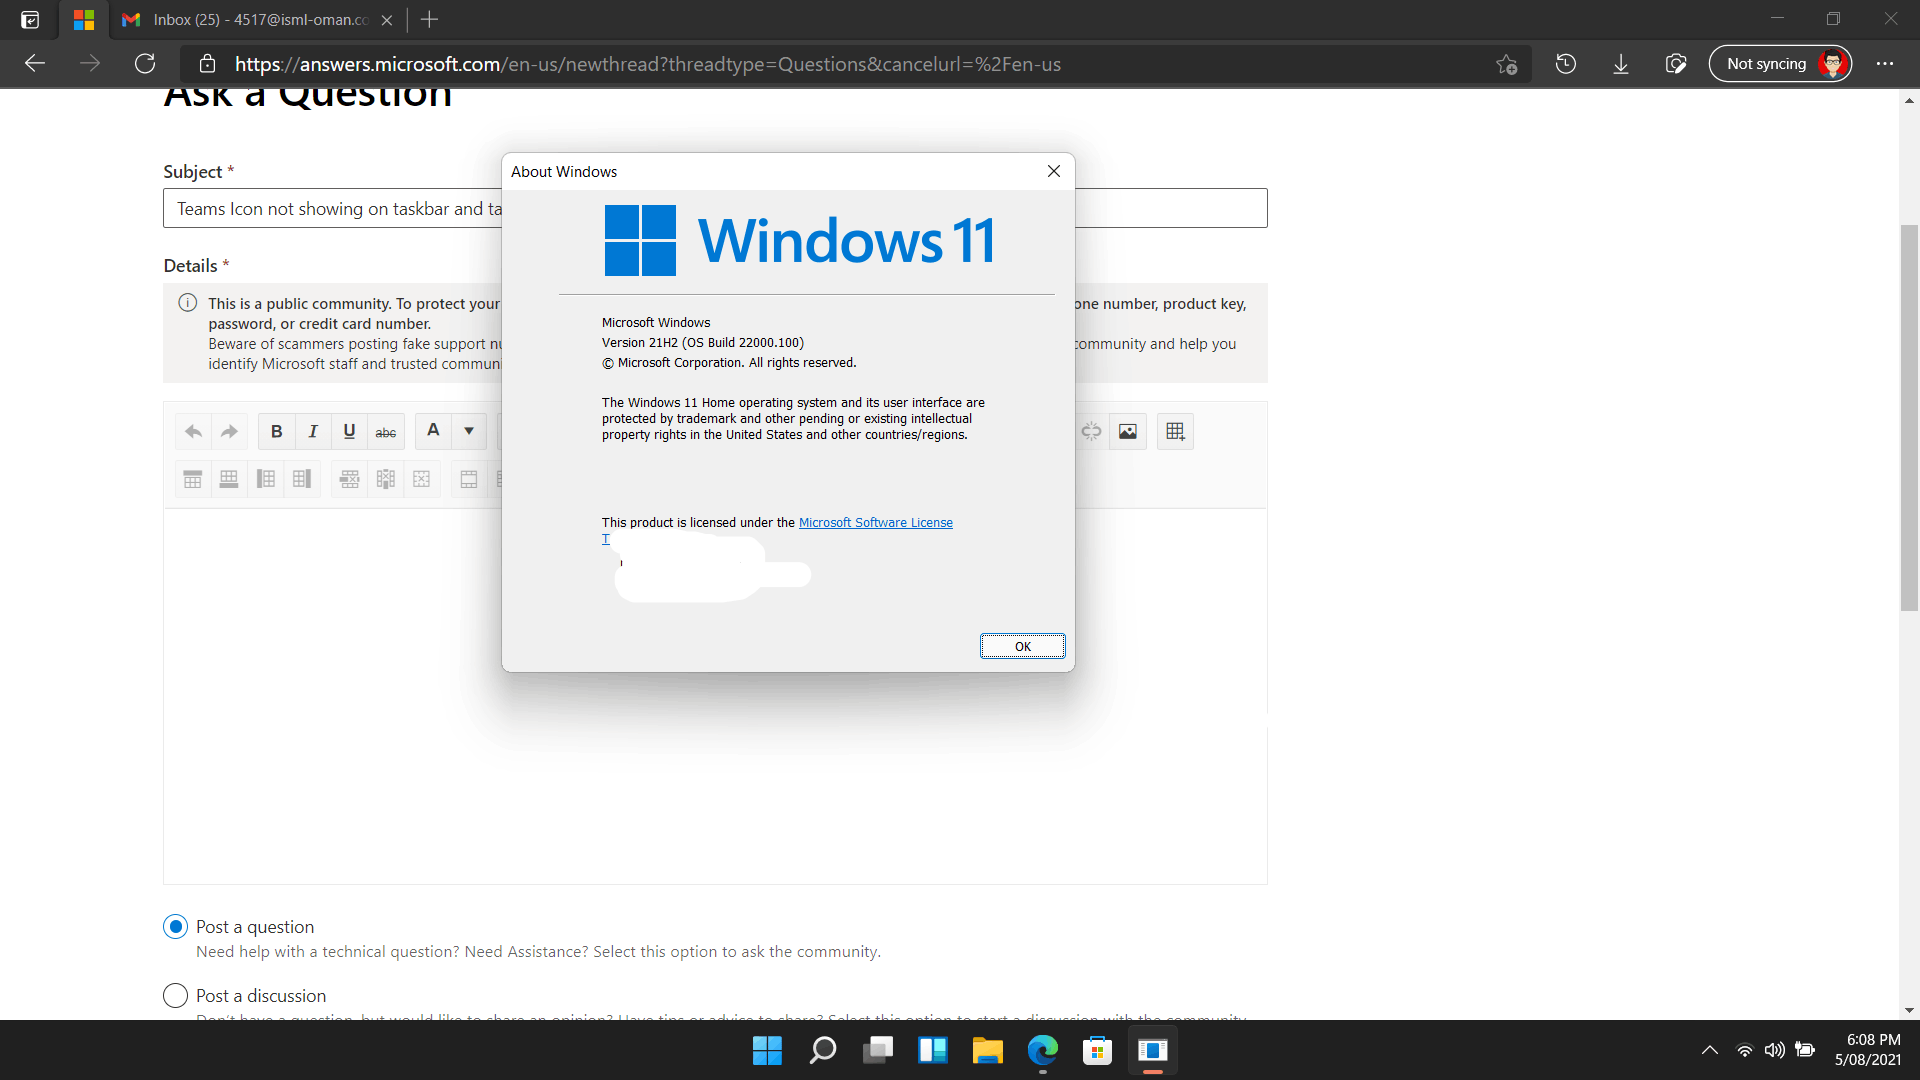The width and height of the screenshot is (1920, 1080).
Task: Select Post a discussion radio button
Action: [175, 996]
